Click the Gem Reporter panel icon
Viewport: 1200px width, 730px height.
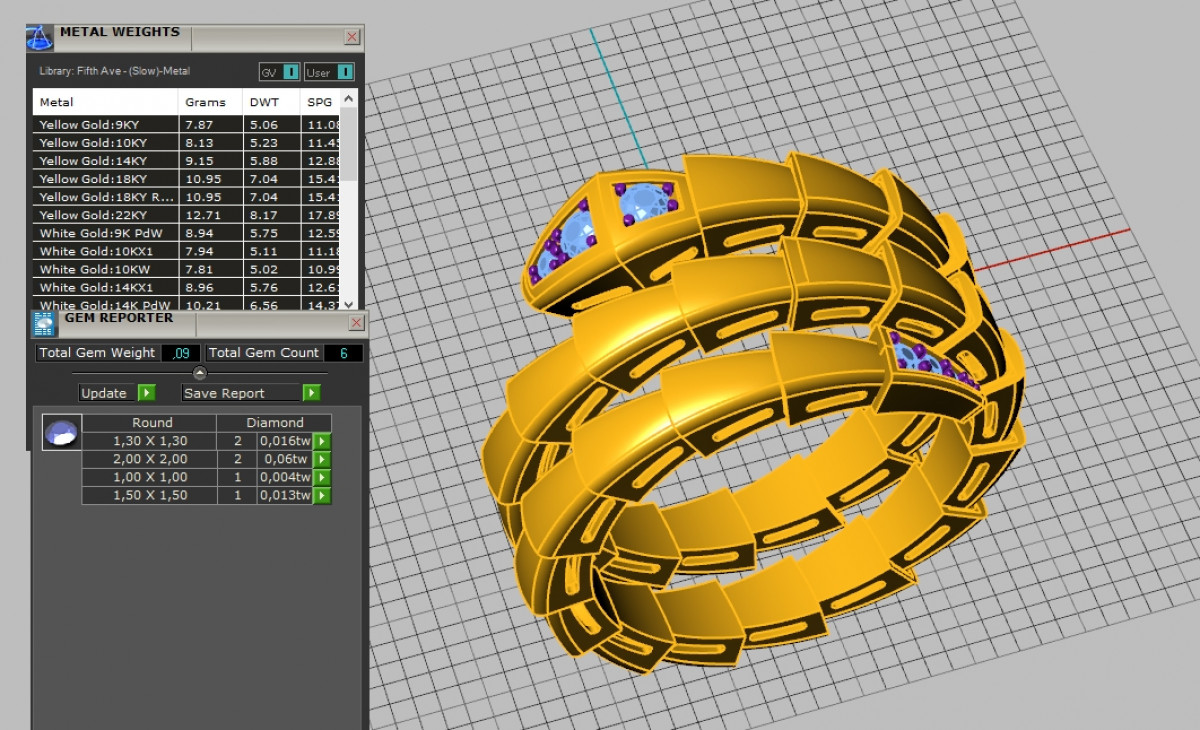[45, 323]
